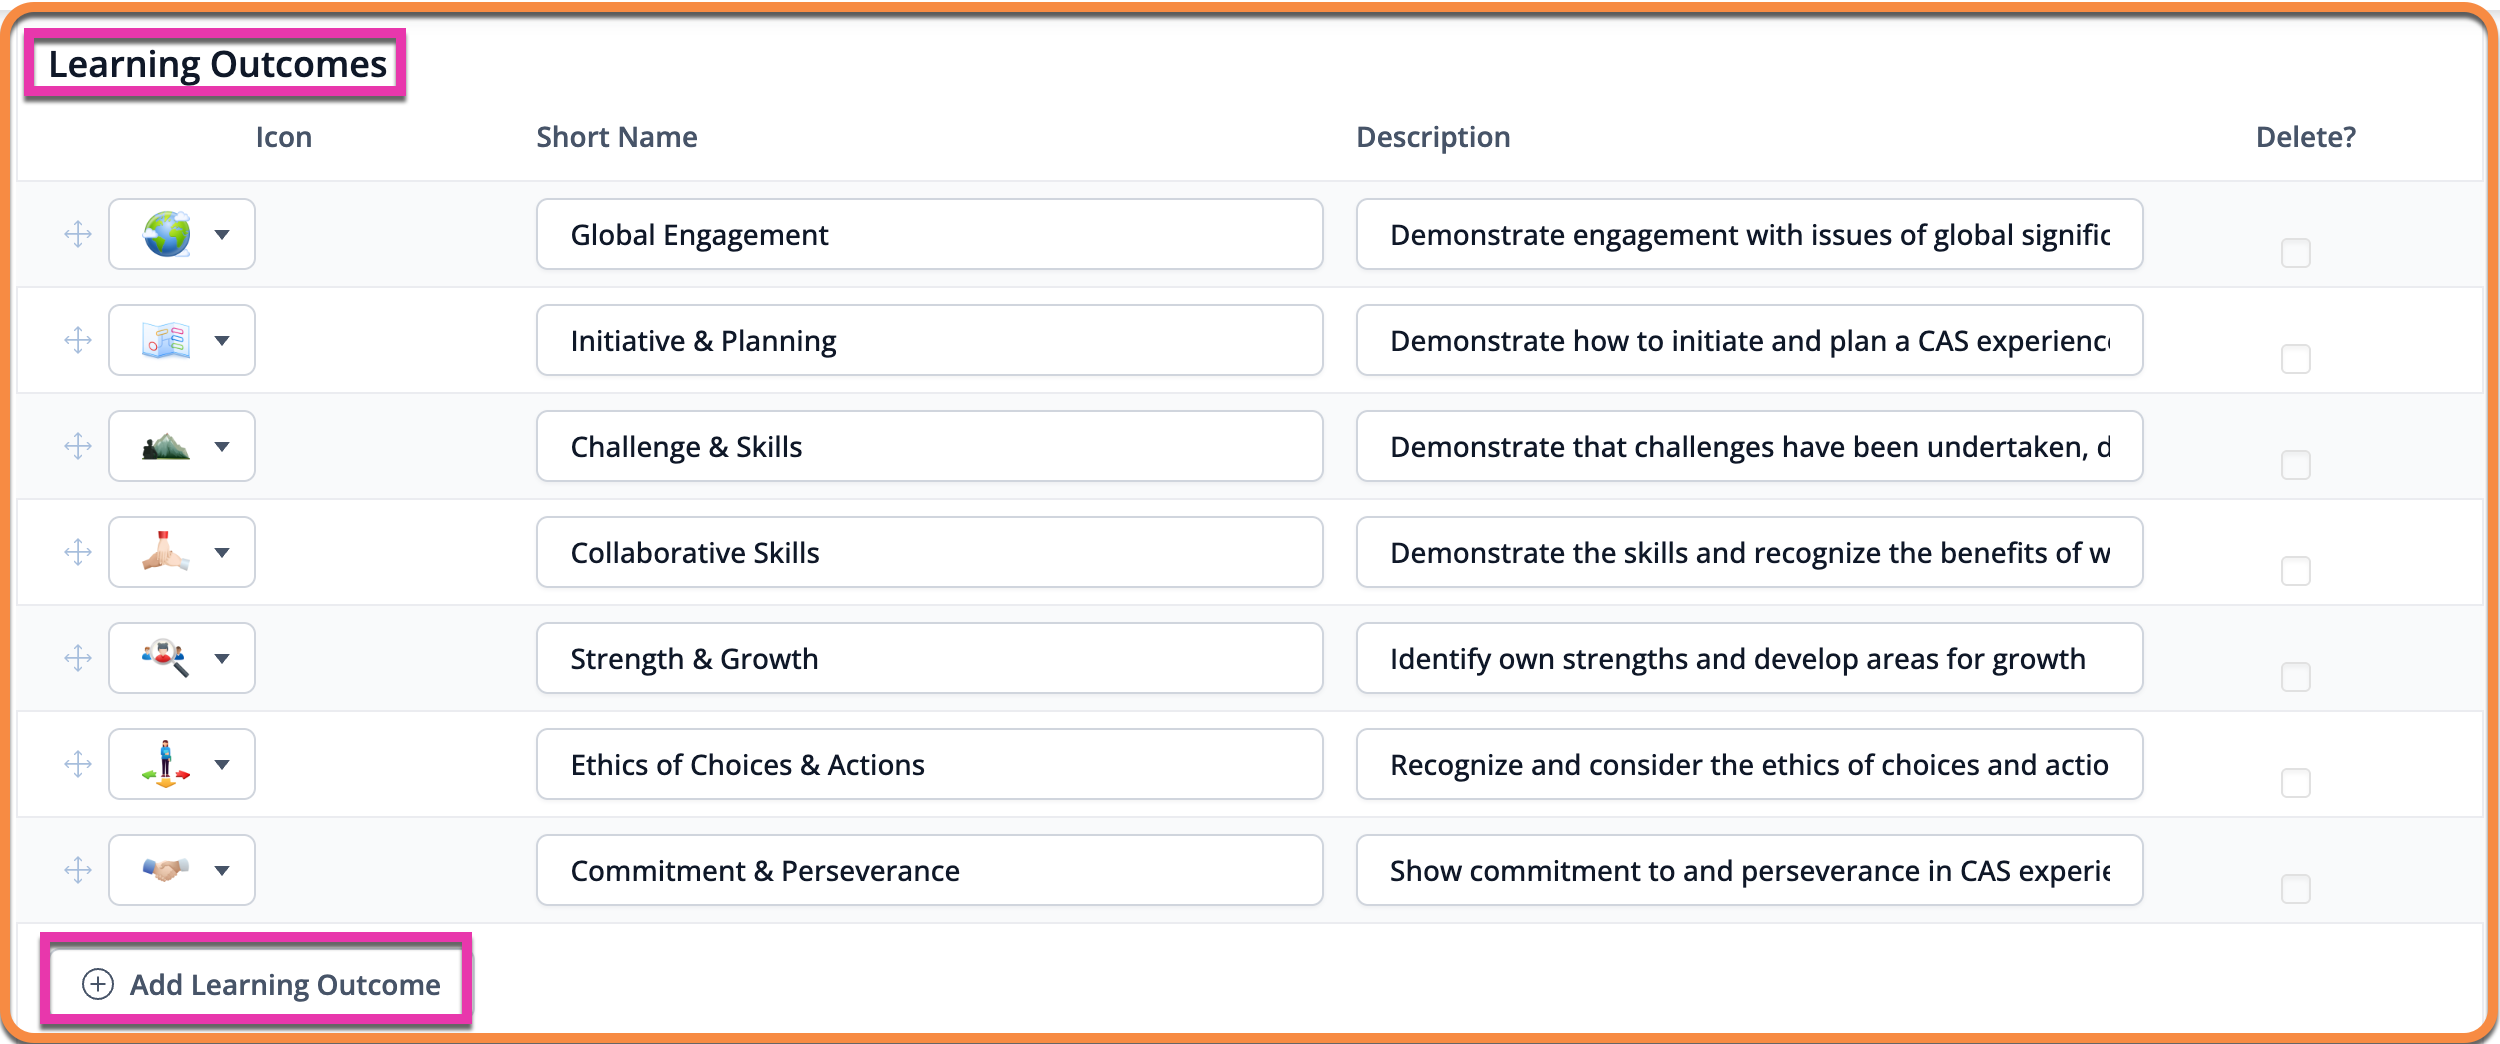Image resolution: width=2500 pixels, height=1044 pixels.
Task: Expand icon dropdown arrow on Strength & Growth
Action: (222, 659)
